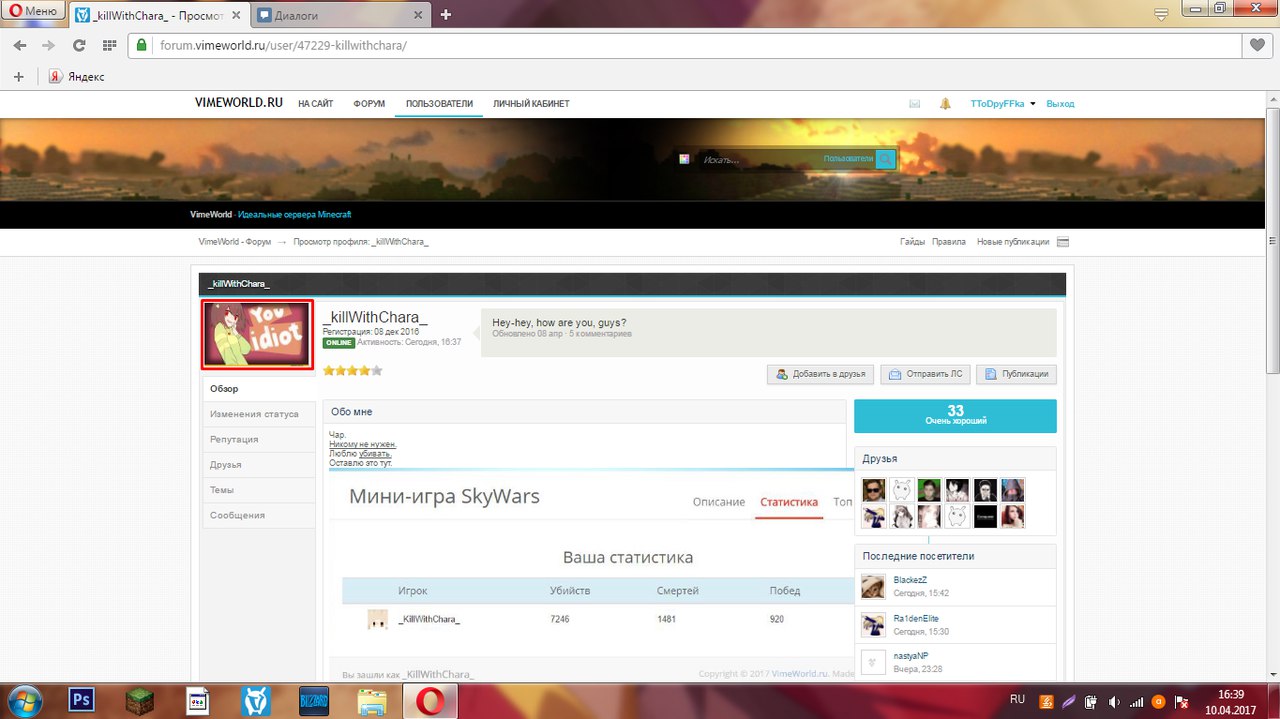This screenshot has width=1280, height=719.
Task: Click the VIMEWORLD.RU site logo
Action: 239,103
